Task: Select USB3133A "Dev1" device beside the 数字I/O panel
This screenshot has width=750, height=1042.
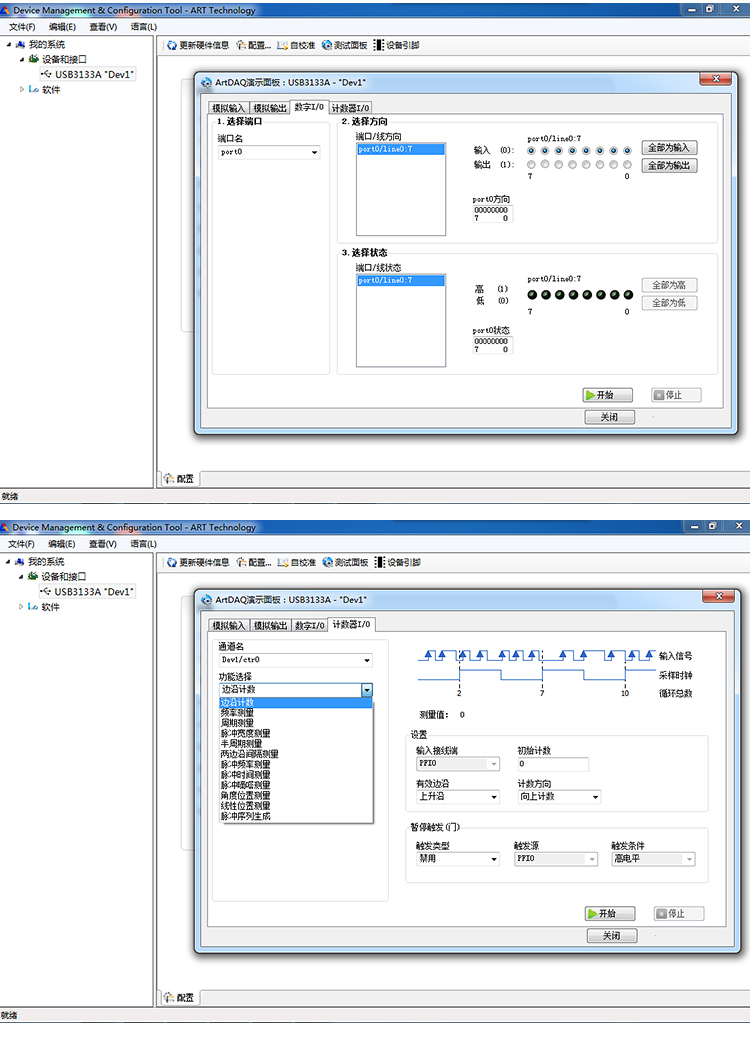Action: [93, 74]
